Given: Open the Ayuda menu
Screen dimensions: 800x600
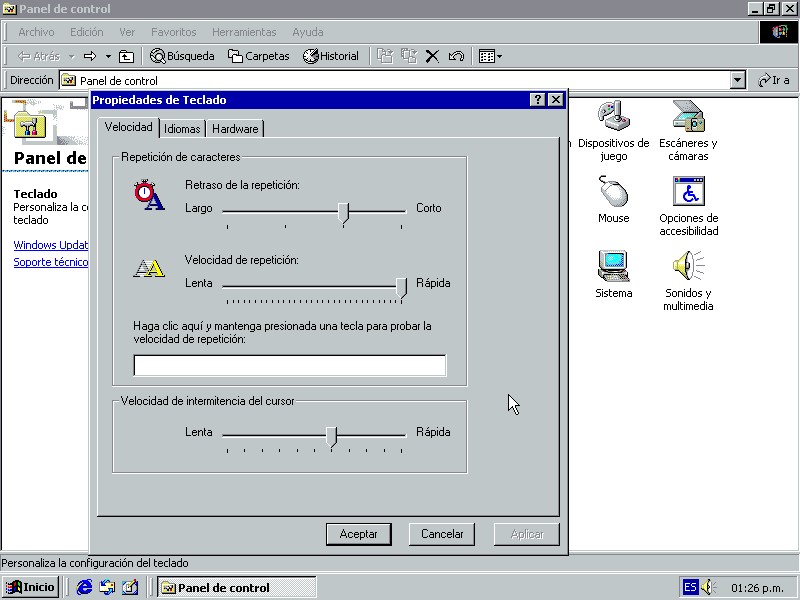Looking at the screenshot, I should [x=308, y=32].
